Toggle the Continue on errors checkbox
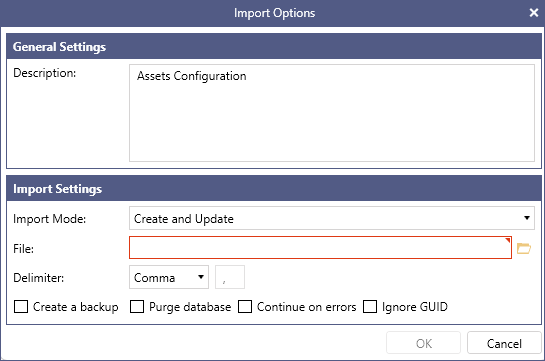 245,307
